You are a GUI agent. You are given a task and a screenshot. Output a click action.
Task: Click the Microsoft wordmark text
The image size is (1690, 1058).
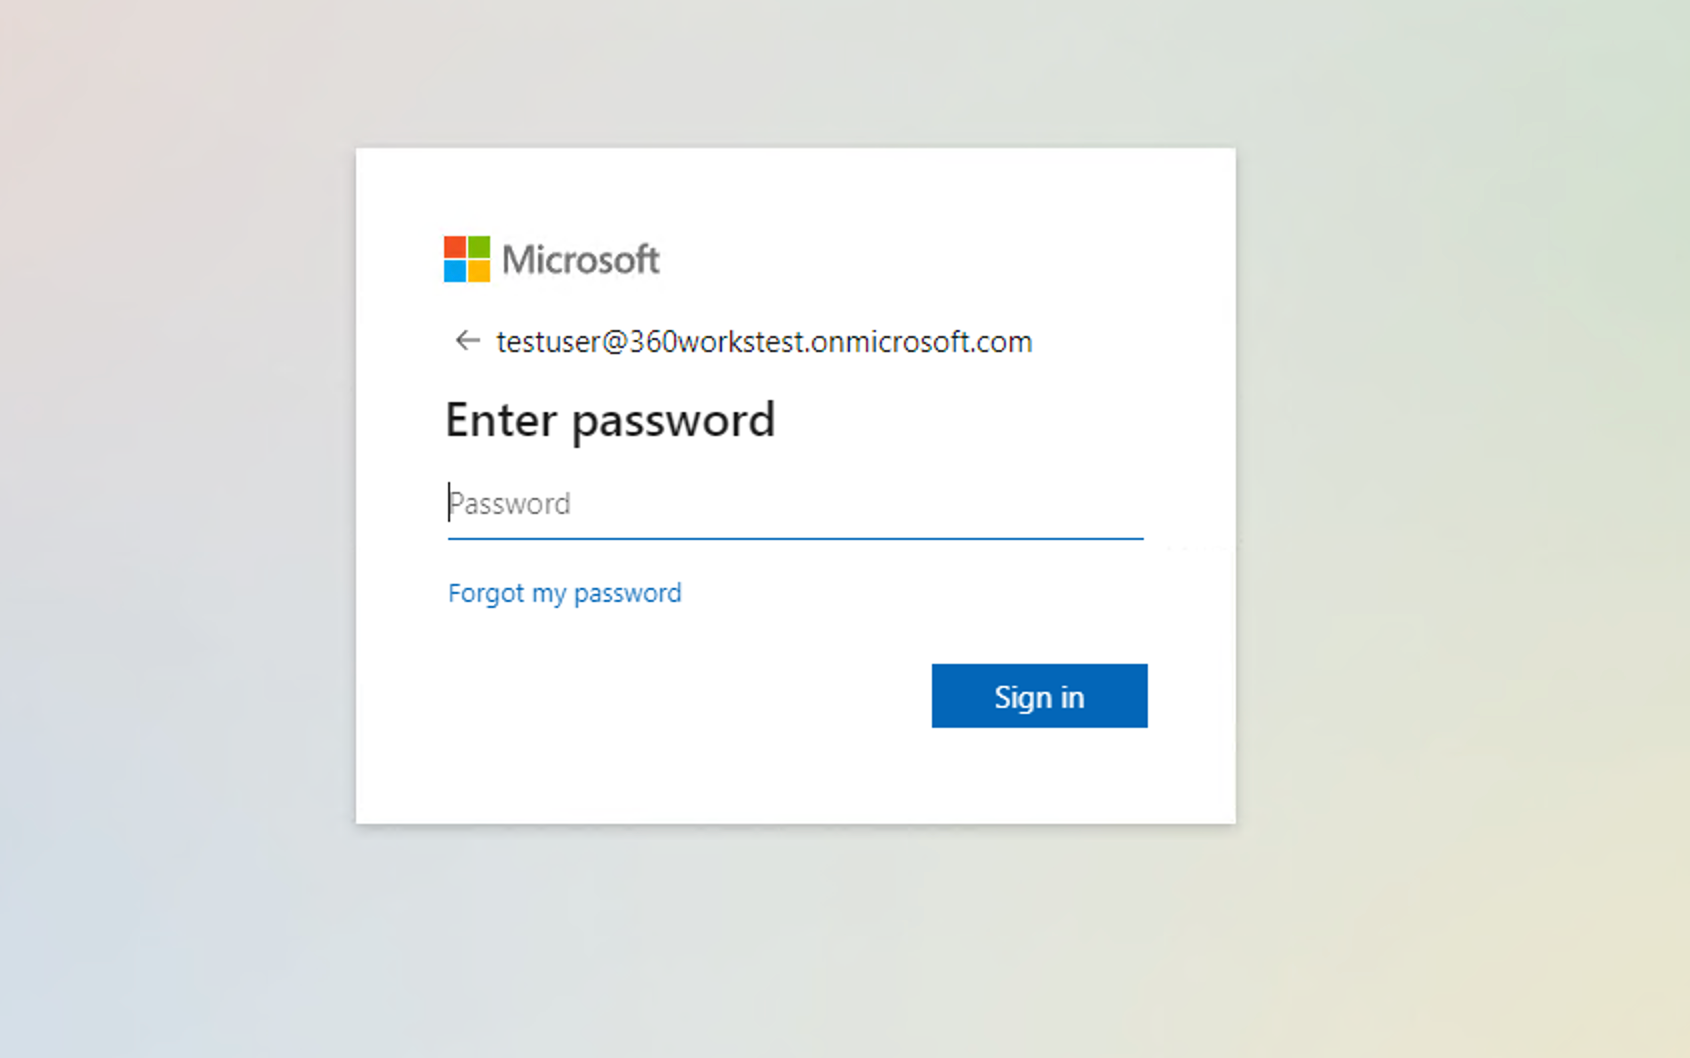(580, 260)
